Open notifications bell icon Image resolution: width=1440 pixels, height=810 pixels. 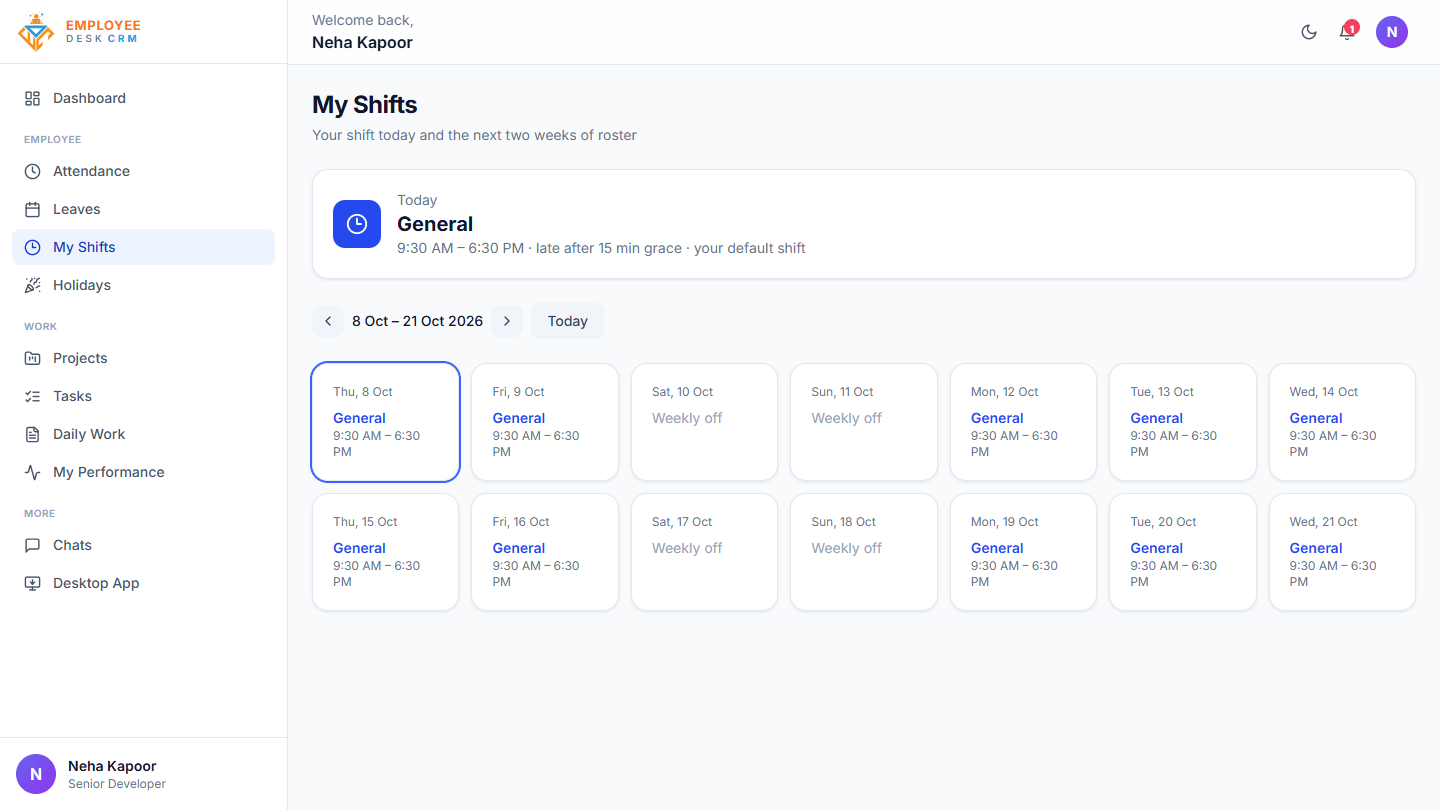1347,32
